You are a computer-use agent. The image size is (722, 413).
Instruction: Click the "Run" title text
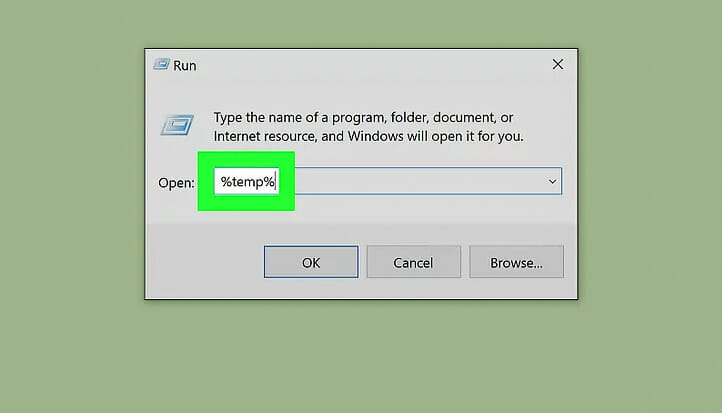coord(185,66)
